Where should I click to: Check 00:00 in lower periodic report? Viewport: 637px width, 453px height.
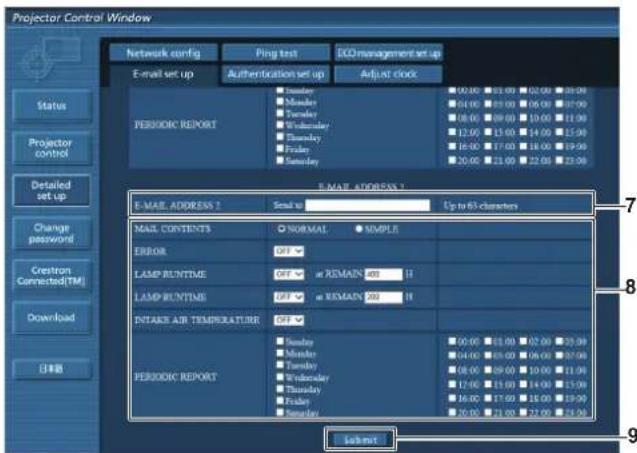coord(452,341)
